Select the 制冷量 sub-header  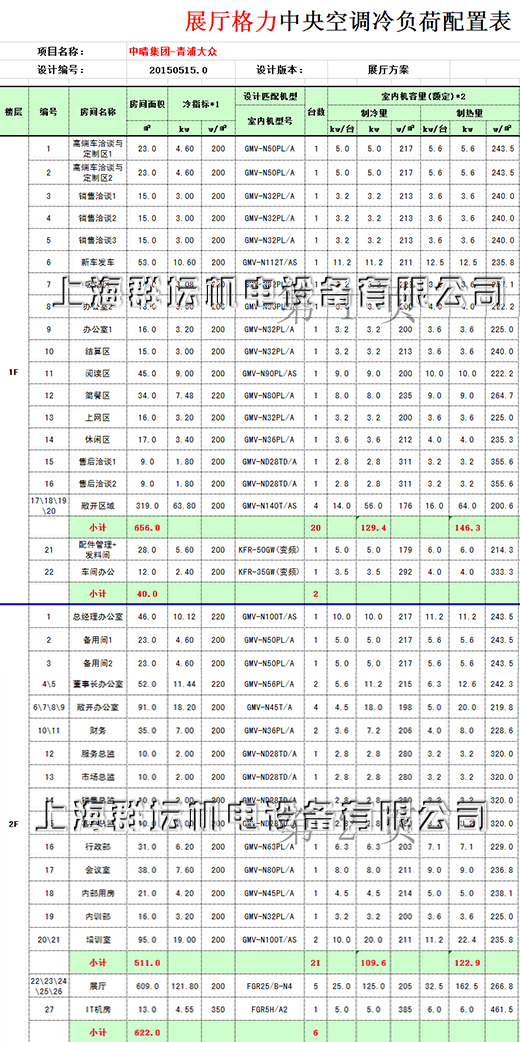click(x=374, y=113)
